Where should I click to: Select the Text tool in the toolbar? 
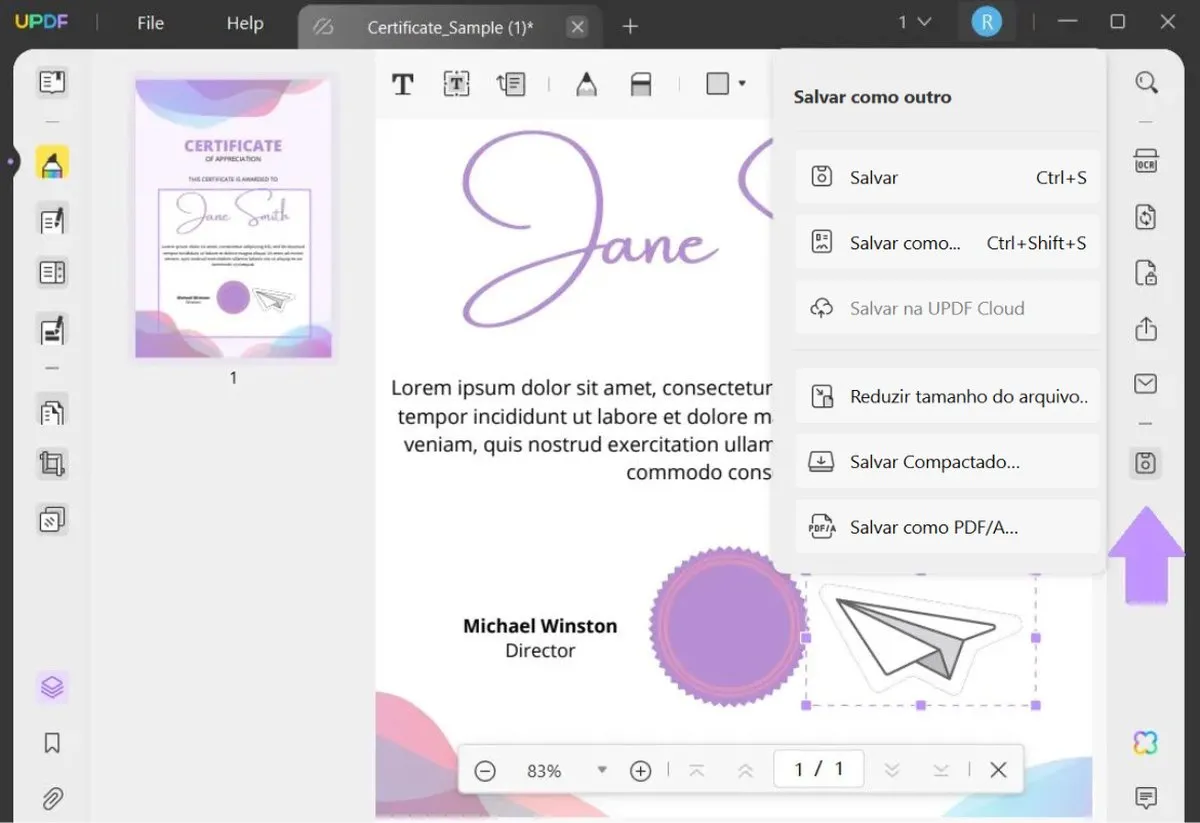[x=403, y=84]
